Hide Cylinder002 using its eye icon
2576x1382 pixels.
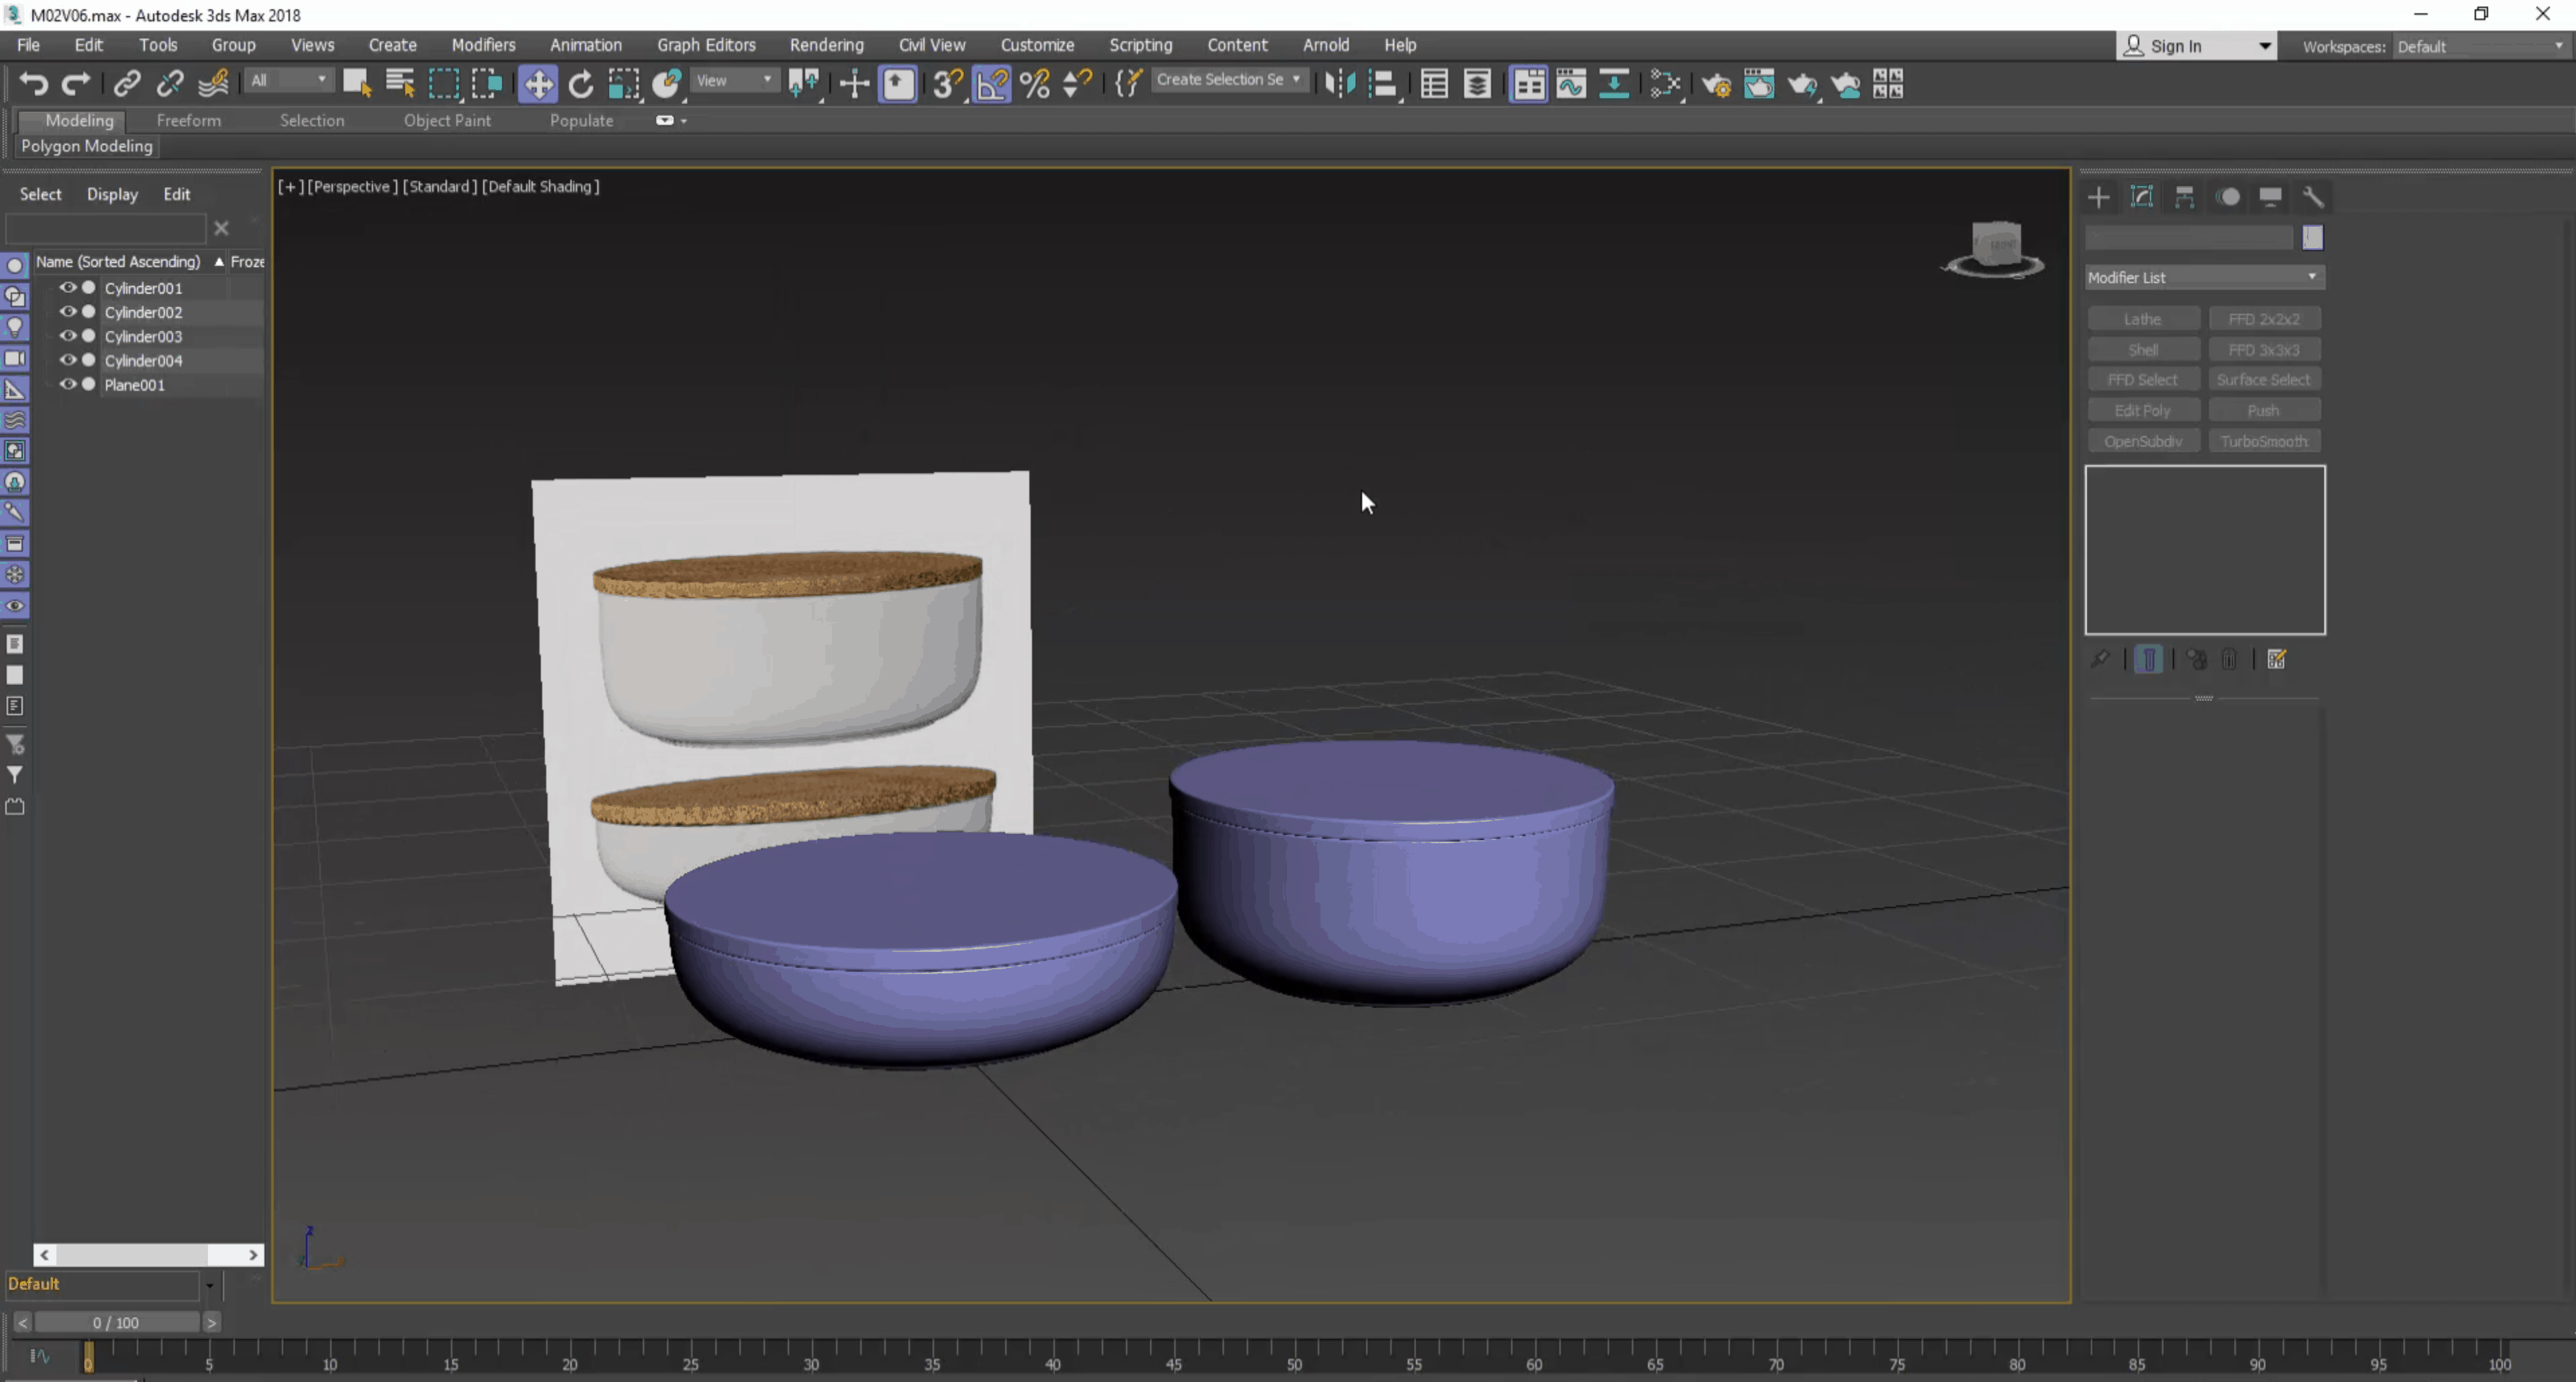pyautogui.click(x=68, y=311)
